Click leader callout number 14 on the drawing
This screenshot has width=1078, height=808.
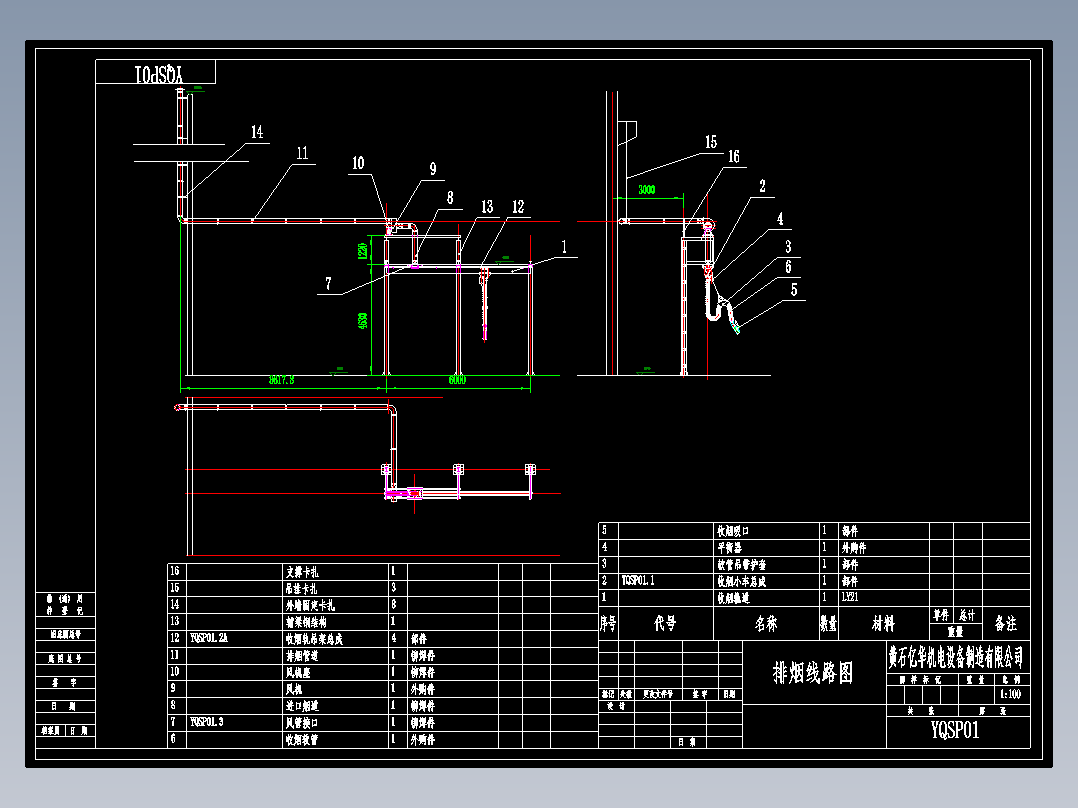coord(257,132)
